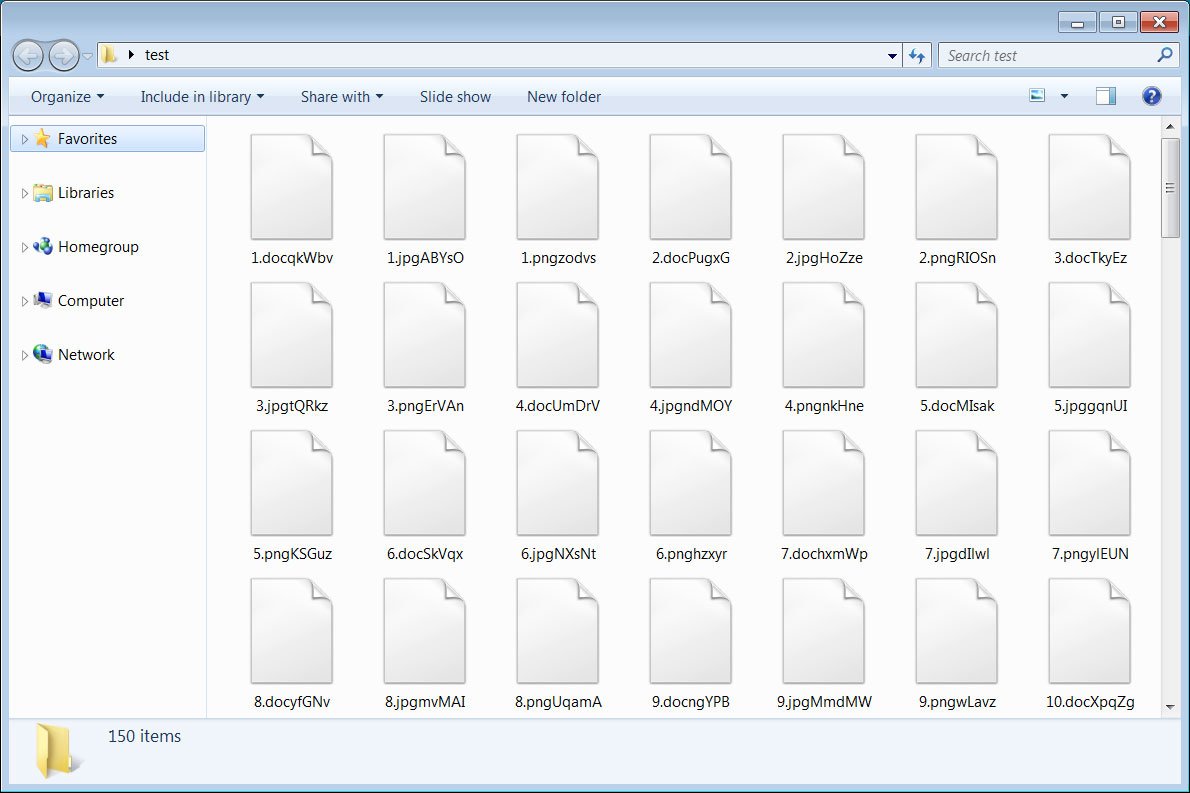Open the 9.jpgMmdMW file
Image resolution: width=1190 pixels, height=793 pixels.
click(823, 629)
